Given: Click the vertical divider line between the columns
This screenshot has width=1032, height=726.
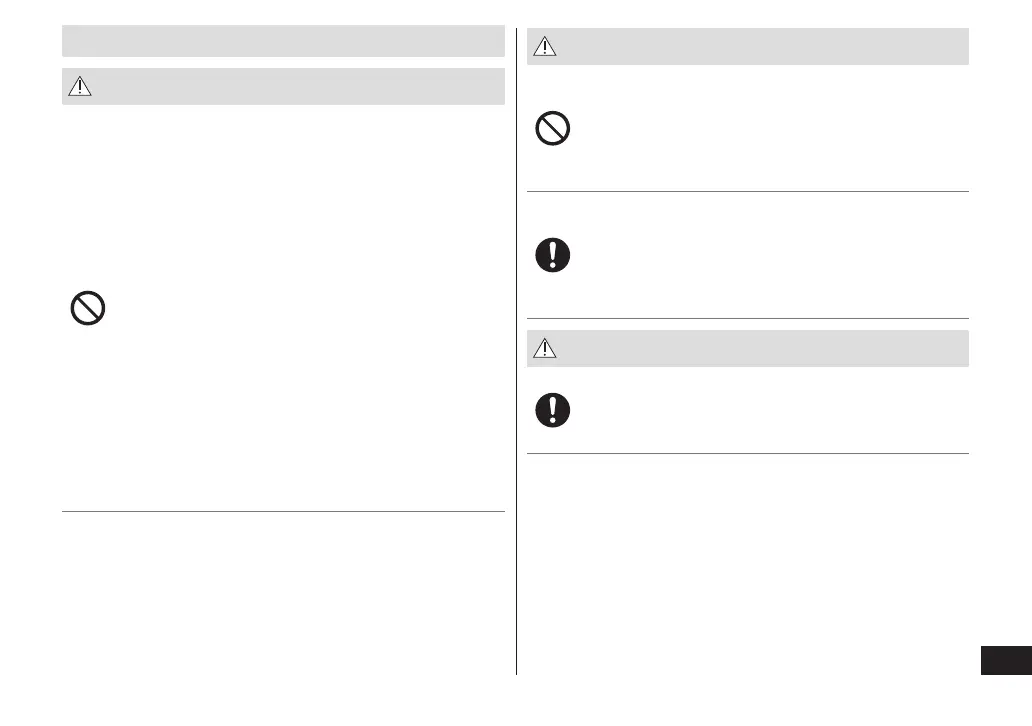Looking at the screenshot, I should pos(517,400).
